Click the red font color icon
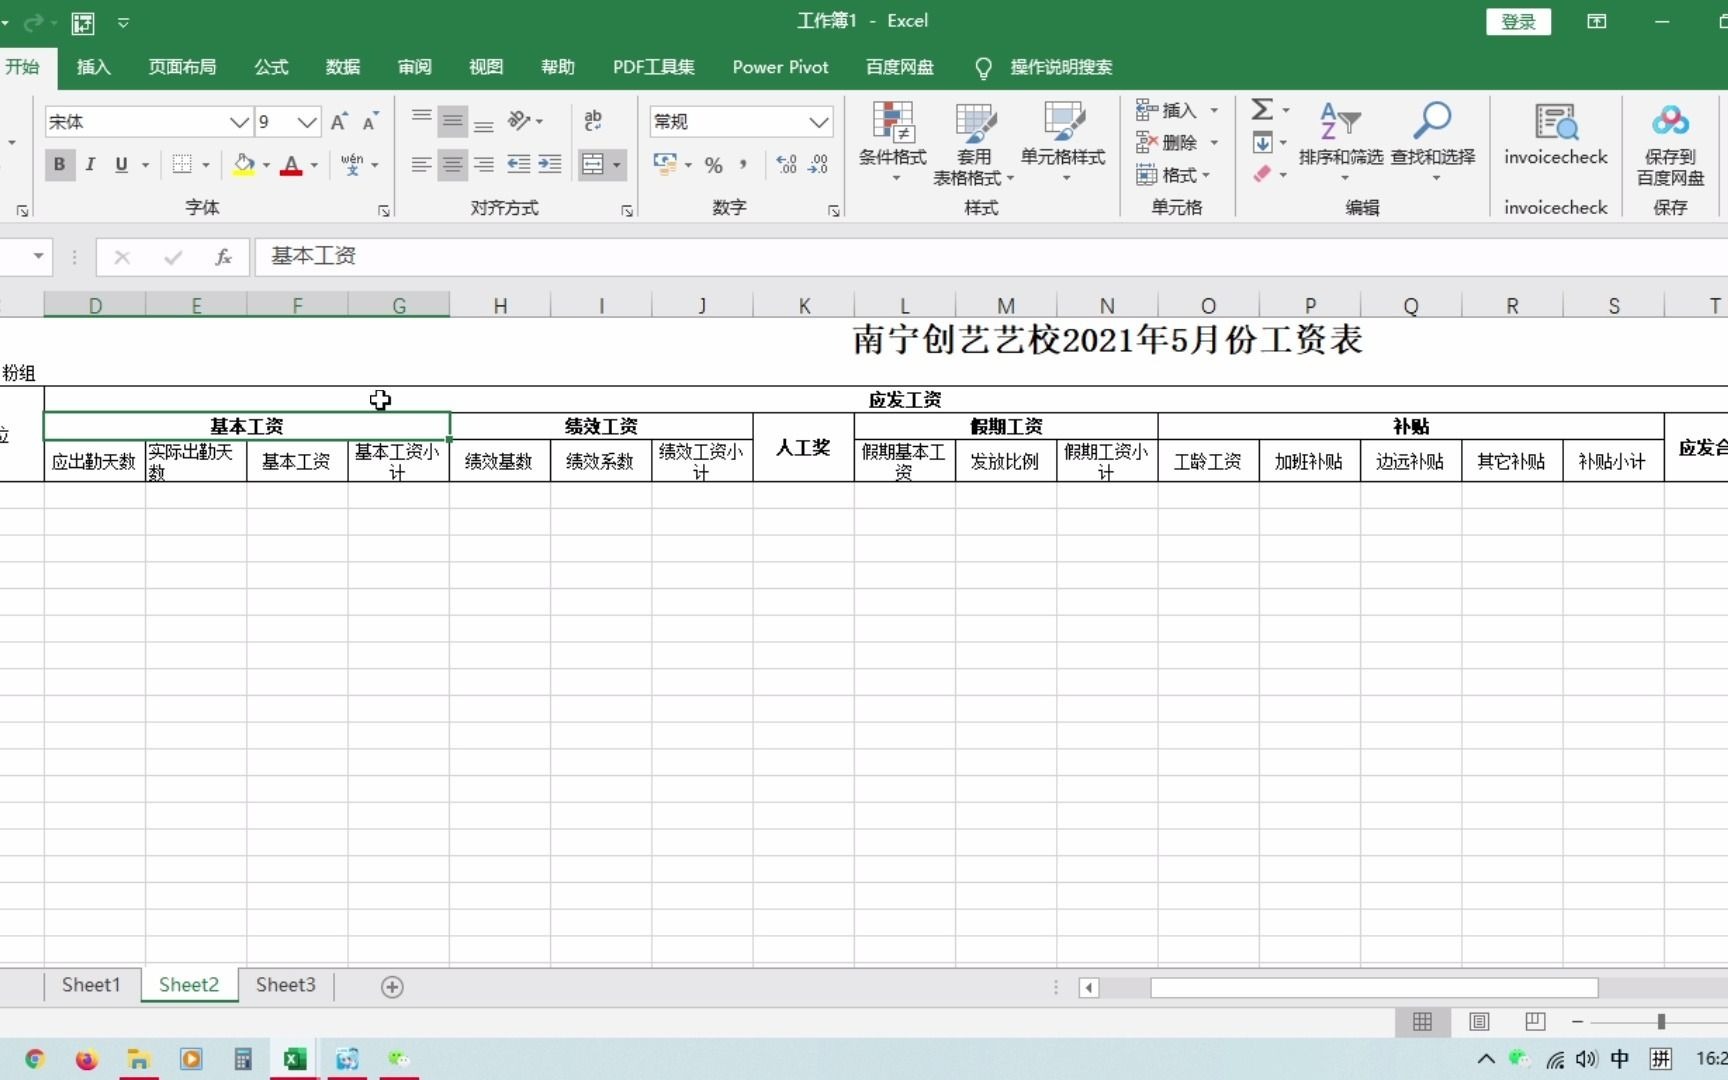 [x=291, y=164]
